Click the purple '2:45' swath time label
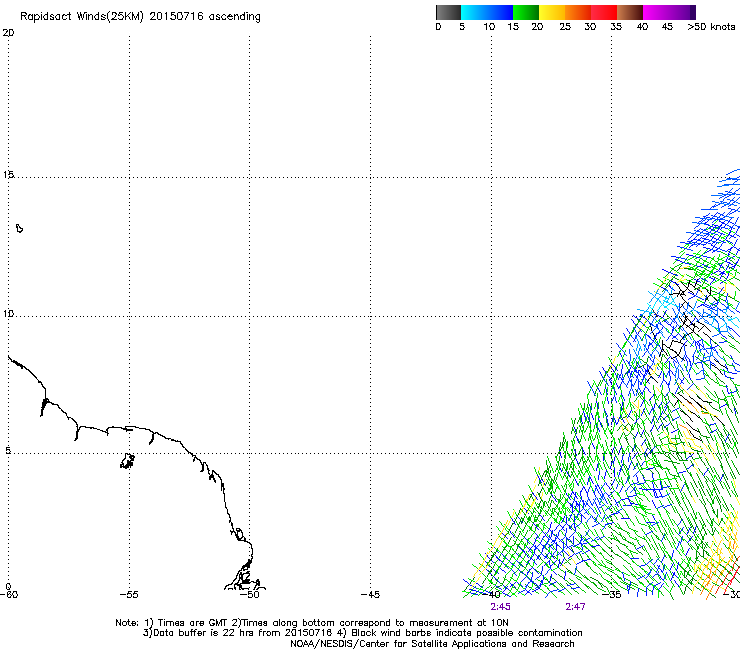Image resolution: width=740 pixels, height=650 pixels. 500,607
